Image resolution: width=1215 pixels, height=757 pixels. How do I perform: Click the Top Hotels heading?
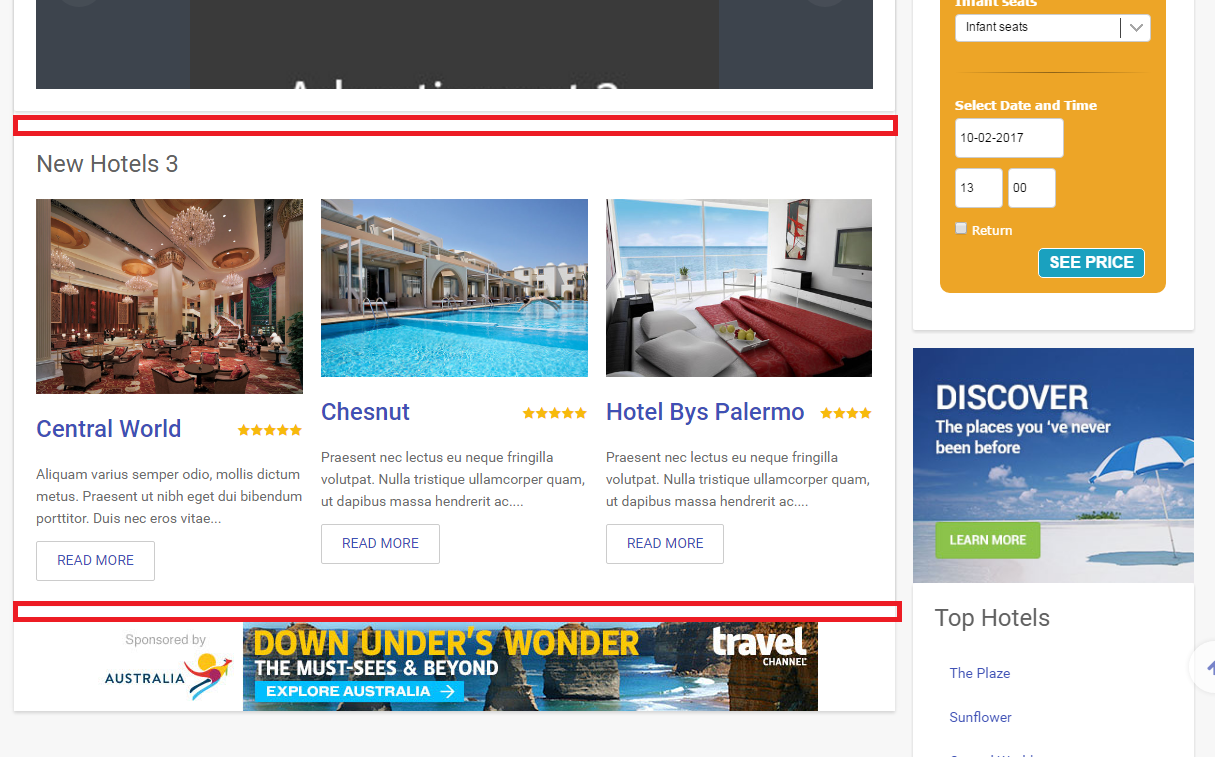point(992,618)
